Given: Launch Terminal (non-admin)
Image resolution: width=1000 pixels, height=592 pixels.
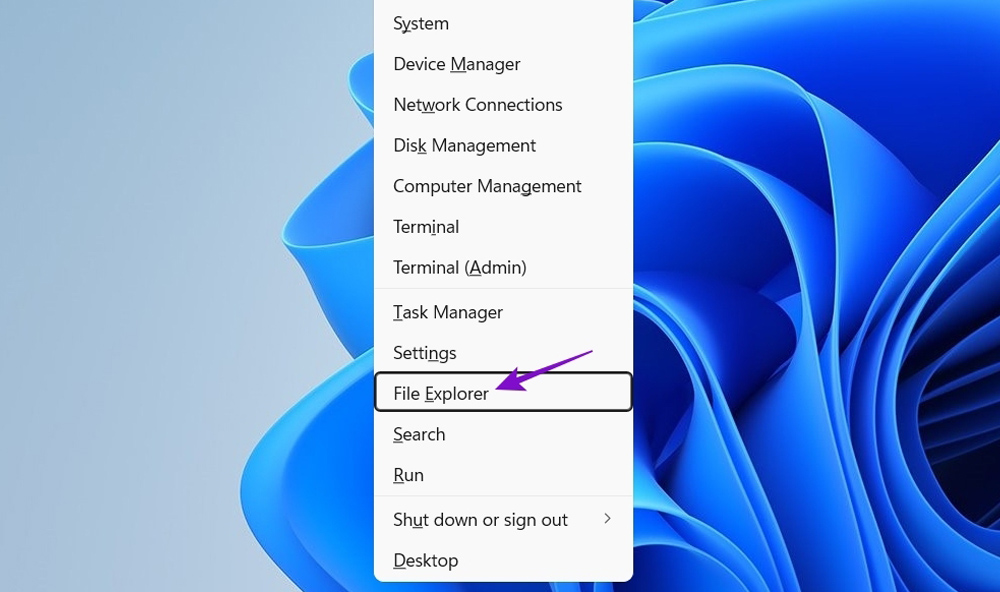Looking at the screenshot, I should click(x=426, y=227).
